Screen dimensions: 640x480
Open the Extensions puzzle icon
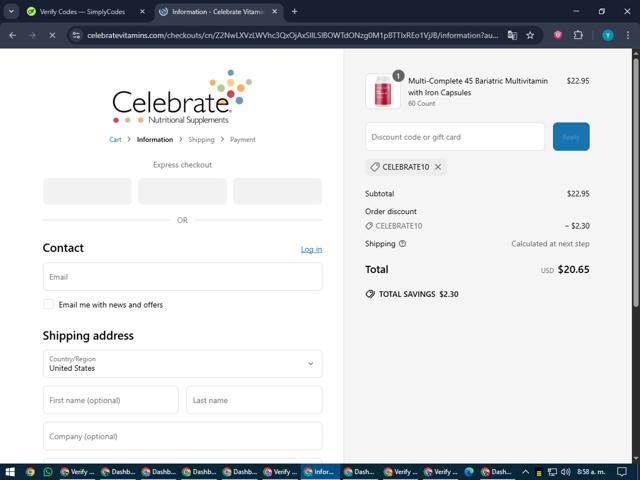coord(578,36)
